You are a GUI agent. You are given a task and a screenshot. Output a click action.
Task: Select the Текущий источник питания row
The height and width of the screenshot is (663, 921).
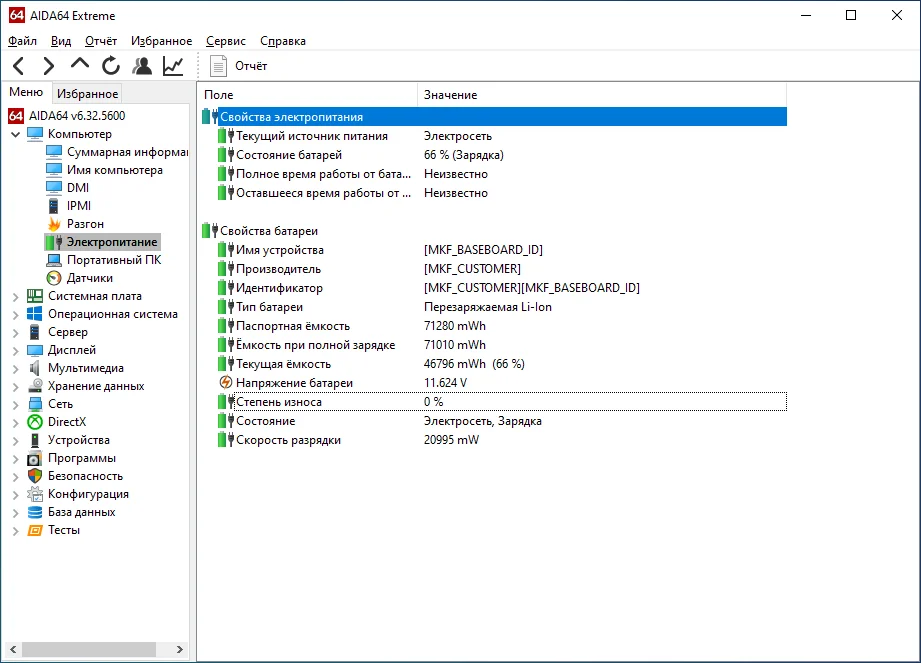[502, 136]
